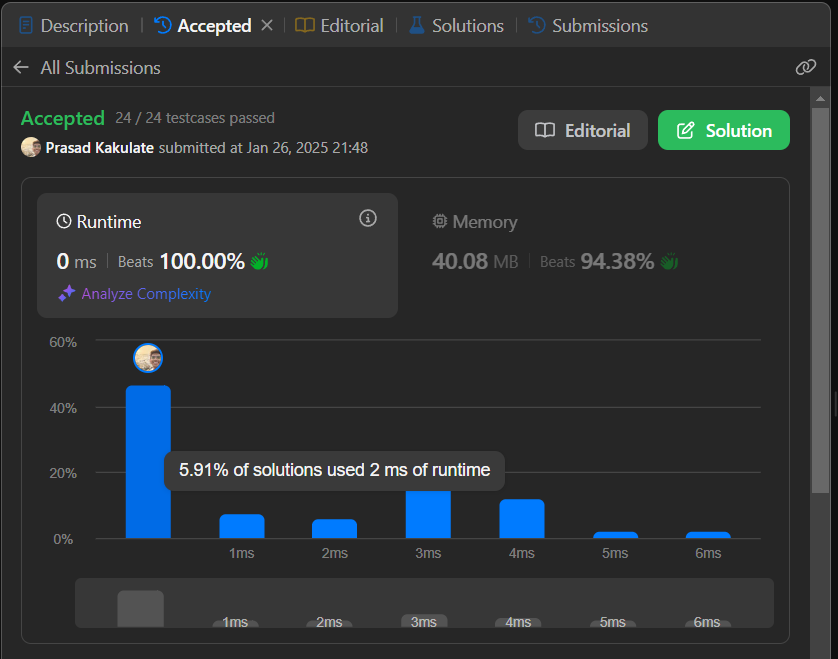The height and width of the screenshot is (659, 838).
Task: Click the Runtime clock icon
Action: tap(64, 221)
